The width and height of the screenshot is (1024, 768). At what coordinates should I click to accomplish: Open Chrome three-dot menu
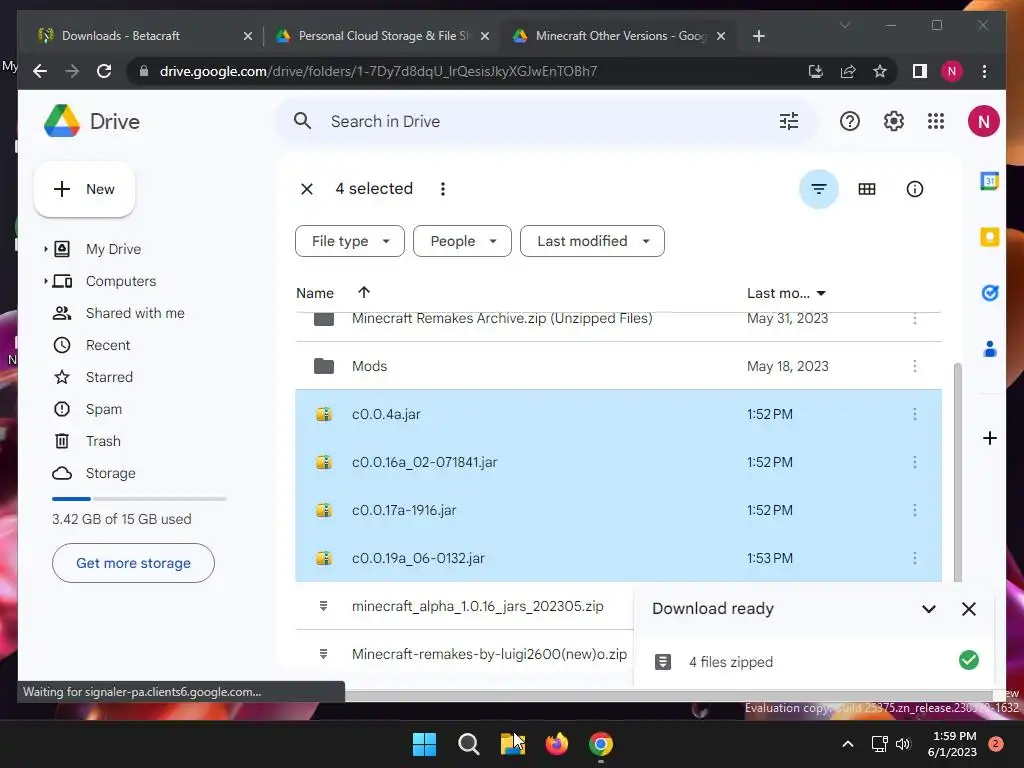(x=984, y=71)
